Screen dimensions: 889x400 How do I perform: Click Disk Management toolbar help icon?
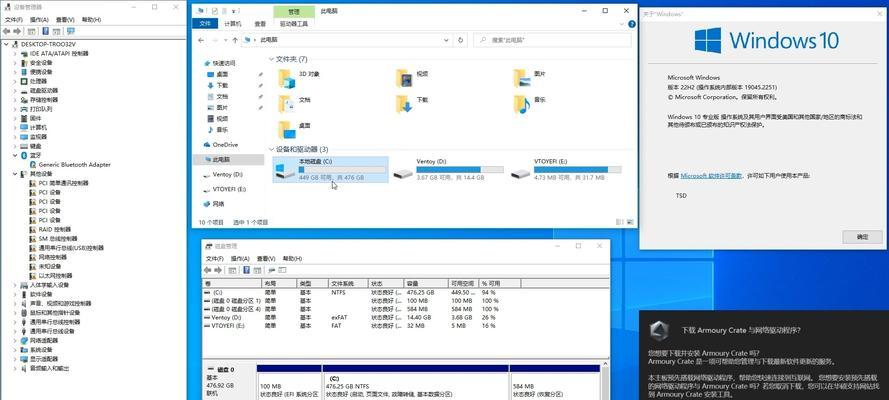[247, 270]
